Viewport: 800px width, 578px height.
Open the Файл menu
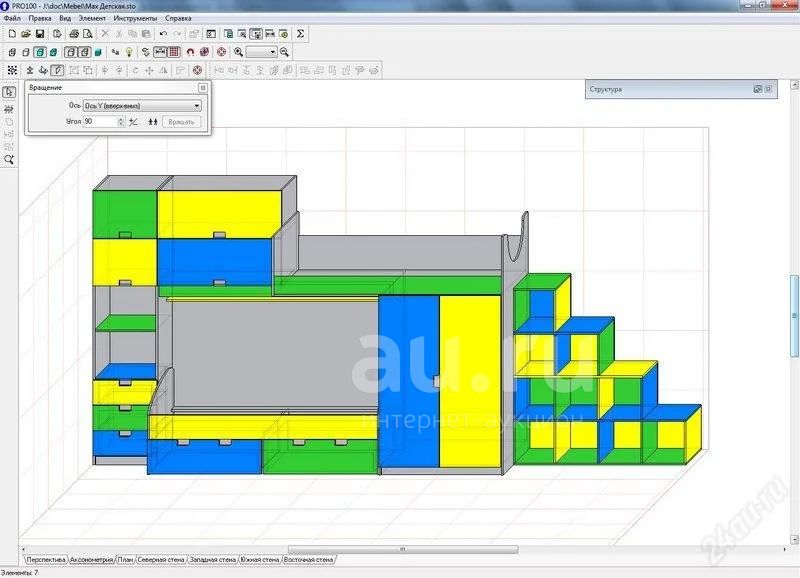tap(12, 18)
